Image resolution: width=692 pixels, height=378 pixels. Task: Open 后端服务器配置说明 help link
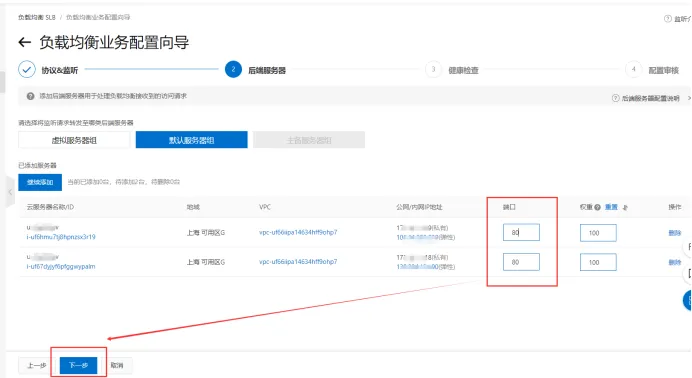coord(650,98)
